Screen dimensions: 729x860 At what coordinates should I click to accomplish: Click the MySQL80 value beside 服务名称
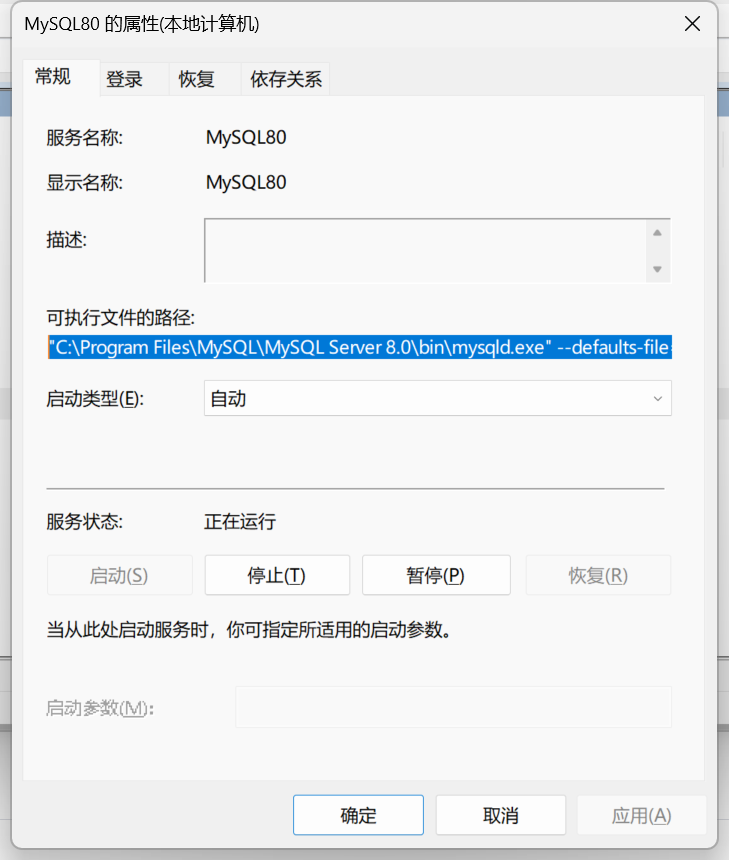(x=246, y=138)
